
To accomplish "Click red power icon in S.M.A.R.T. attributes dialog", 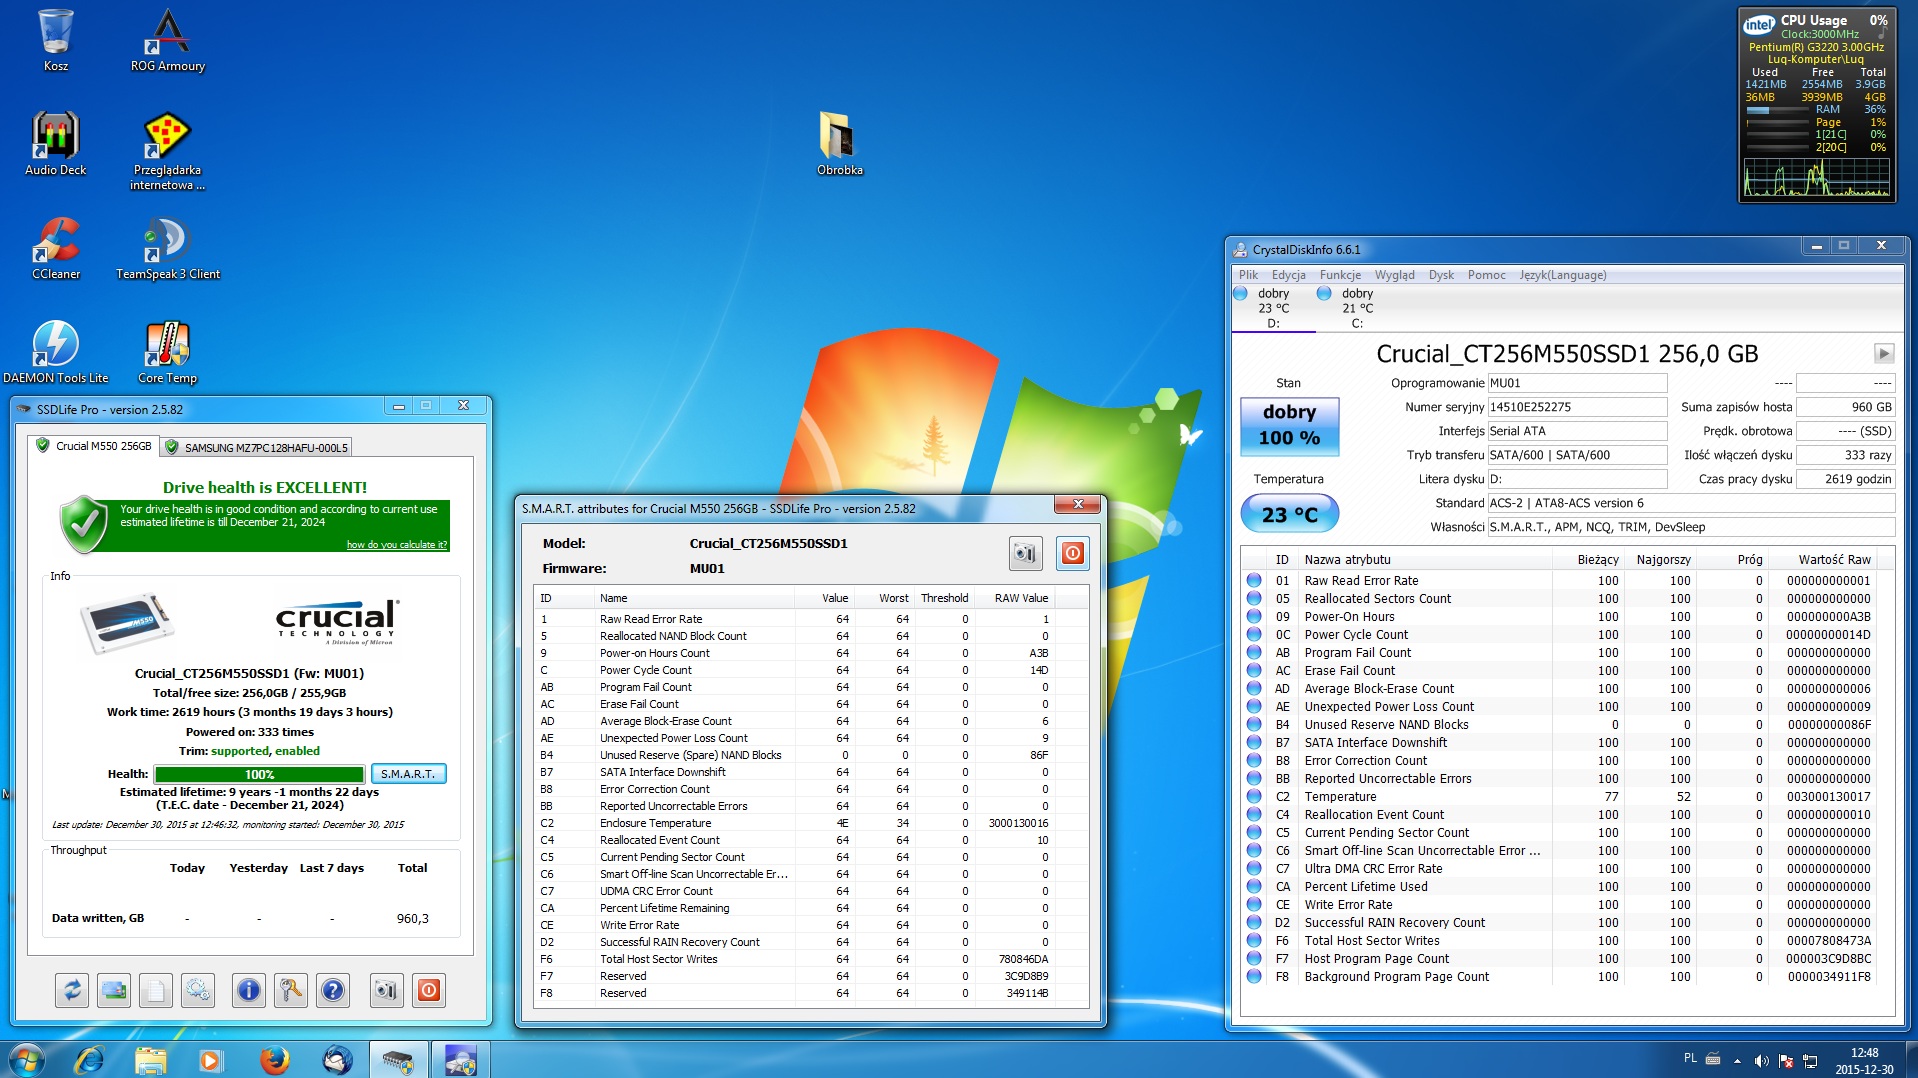I will click(x=1072, y=553).
